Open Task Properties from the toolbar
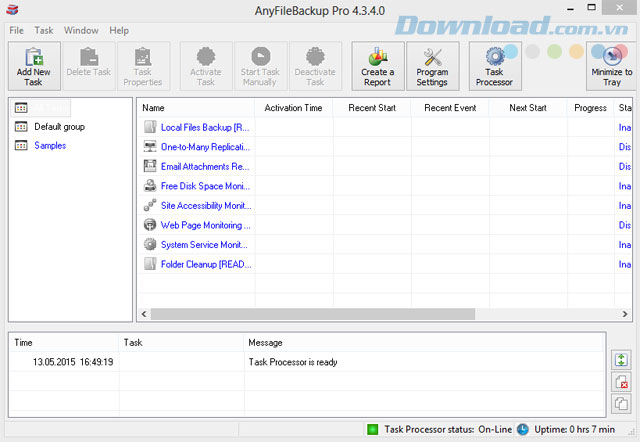This screenshot has width=640, height=442. tap(143, 66)
